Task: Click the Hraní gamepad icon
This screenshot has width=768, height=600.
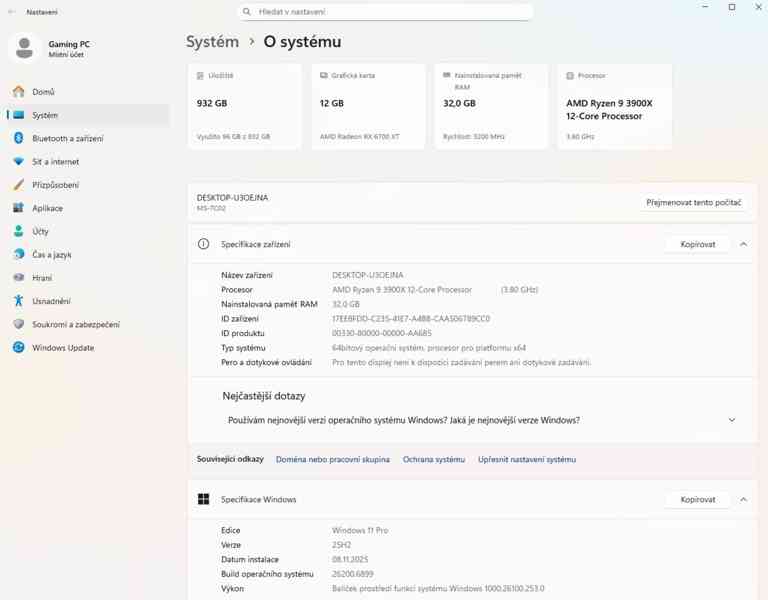Action: [x=19, y=277]
